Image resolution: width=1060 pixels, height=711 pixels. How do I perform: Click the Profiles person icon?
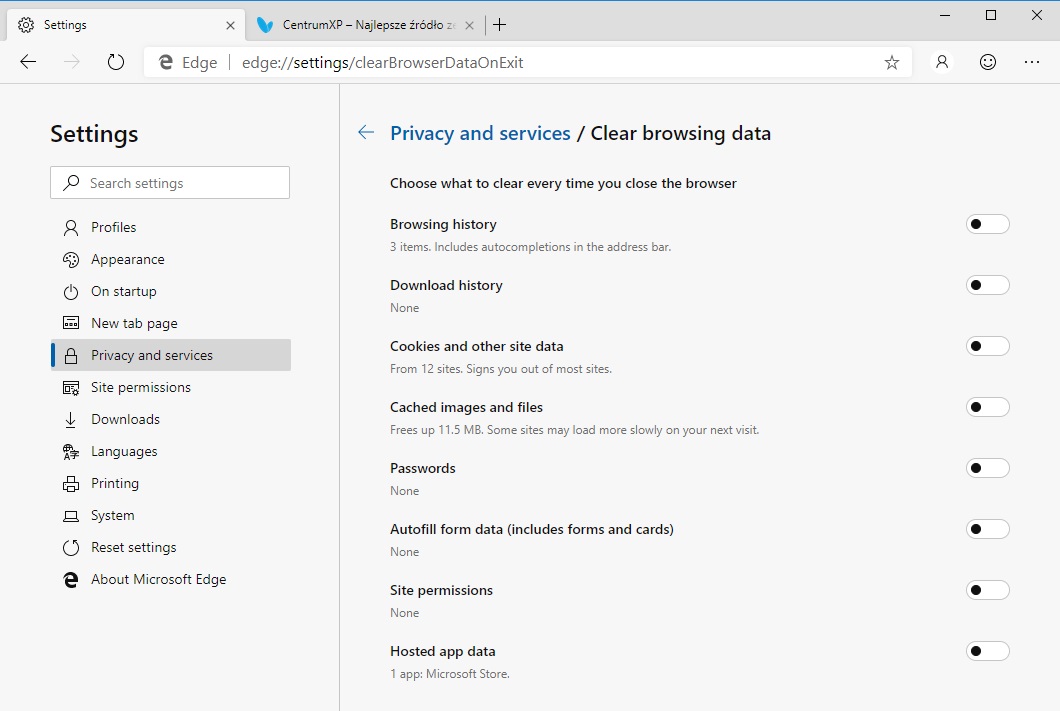71,228
